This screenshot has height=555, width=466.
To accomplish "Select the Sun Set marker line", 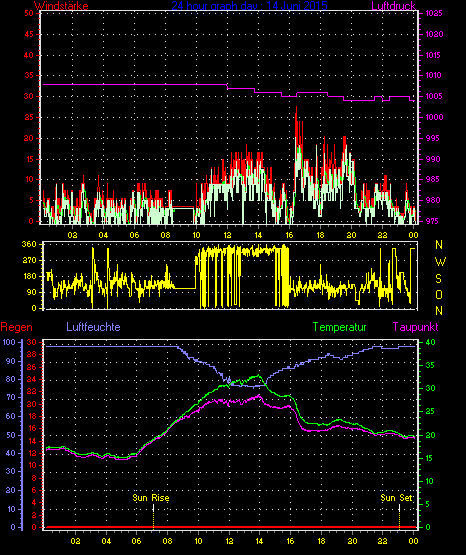I will click(399, 516).
